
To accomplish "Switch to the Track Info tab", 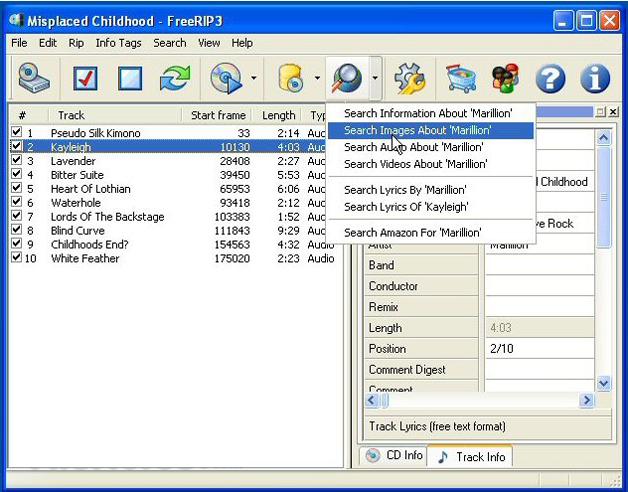I will [x=470, y=456].
